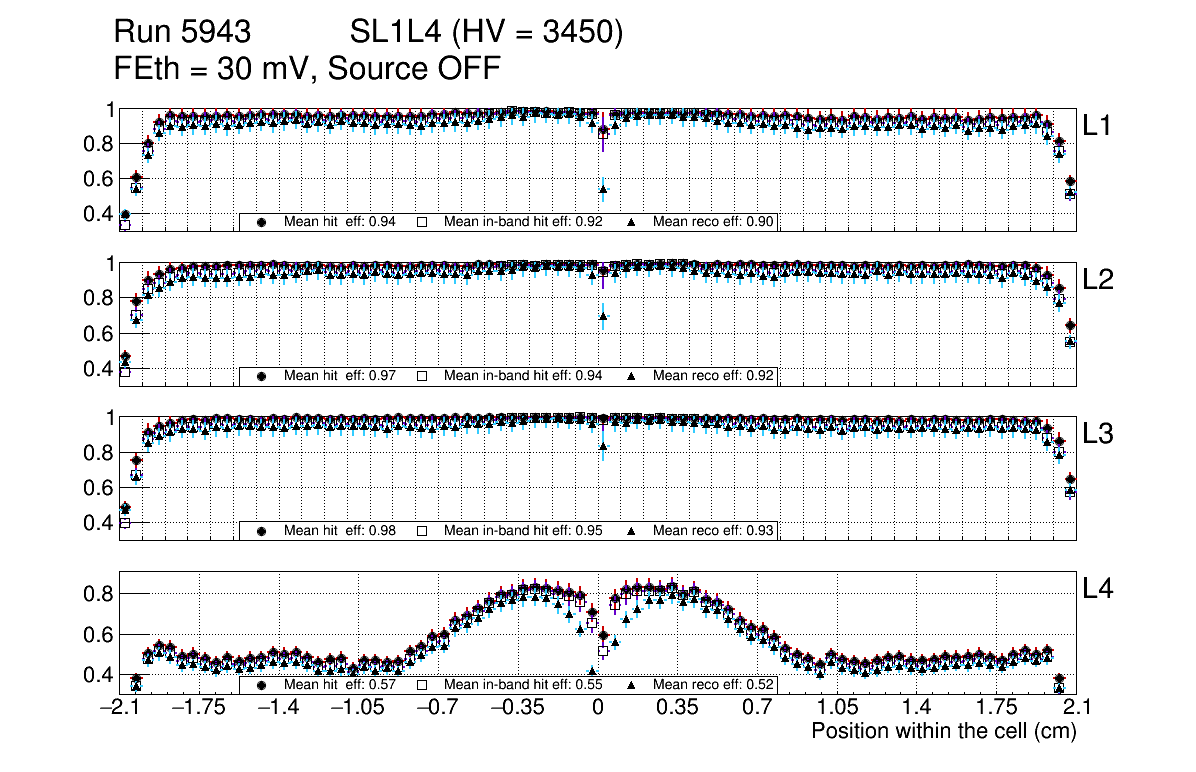Select the triangle marker in L2 legend
Viewport: 1196px width, 772px height.
(x=632, y=376)
